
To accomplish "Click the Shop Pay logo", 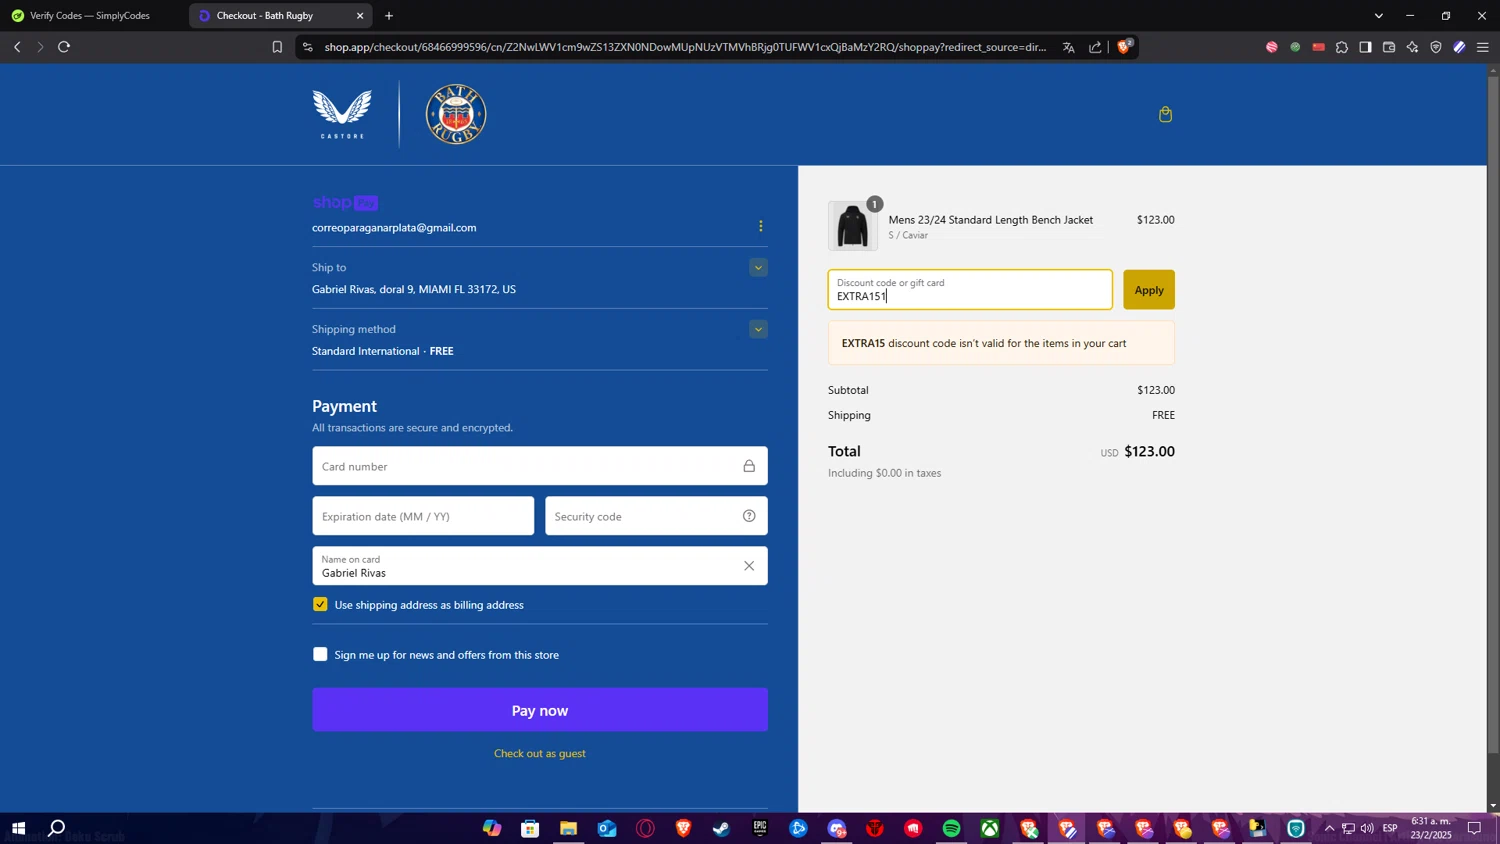I will tap(345, 202).
